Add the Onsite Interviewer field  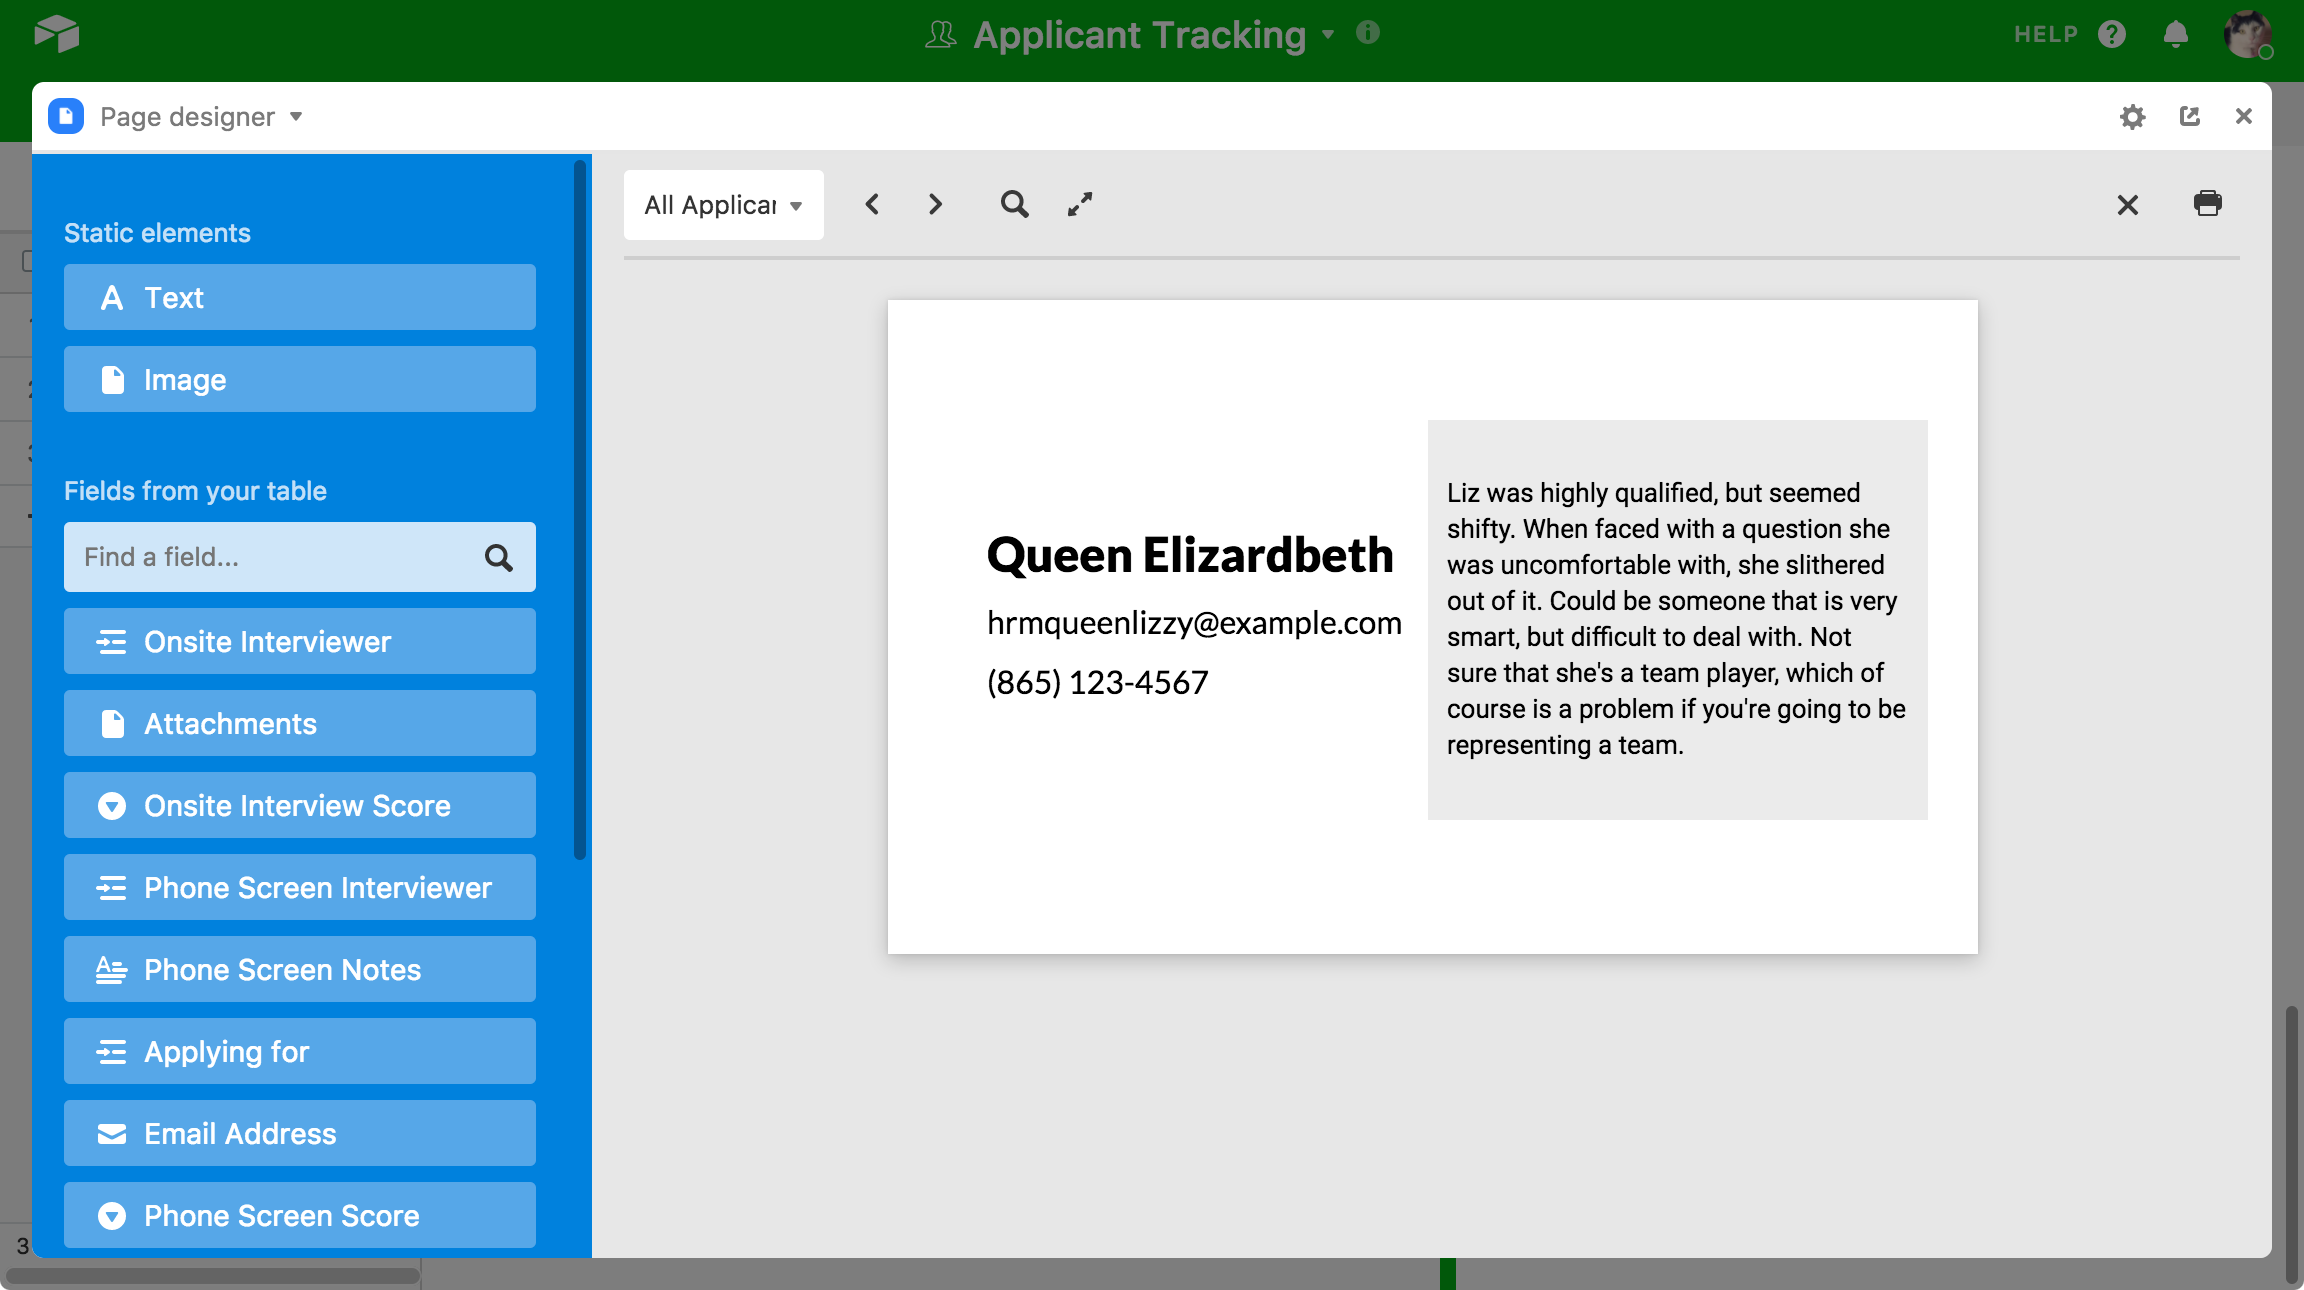[300, 641]
